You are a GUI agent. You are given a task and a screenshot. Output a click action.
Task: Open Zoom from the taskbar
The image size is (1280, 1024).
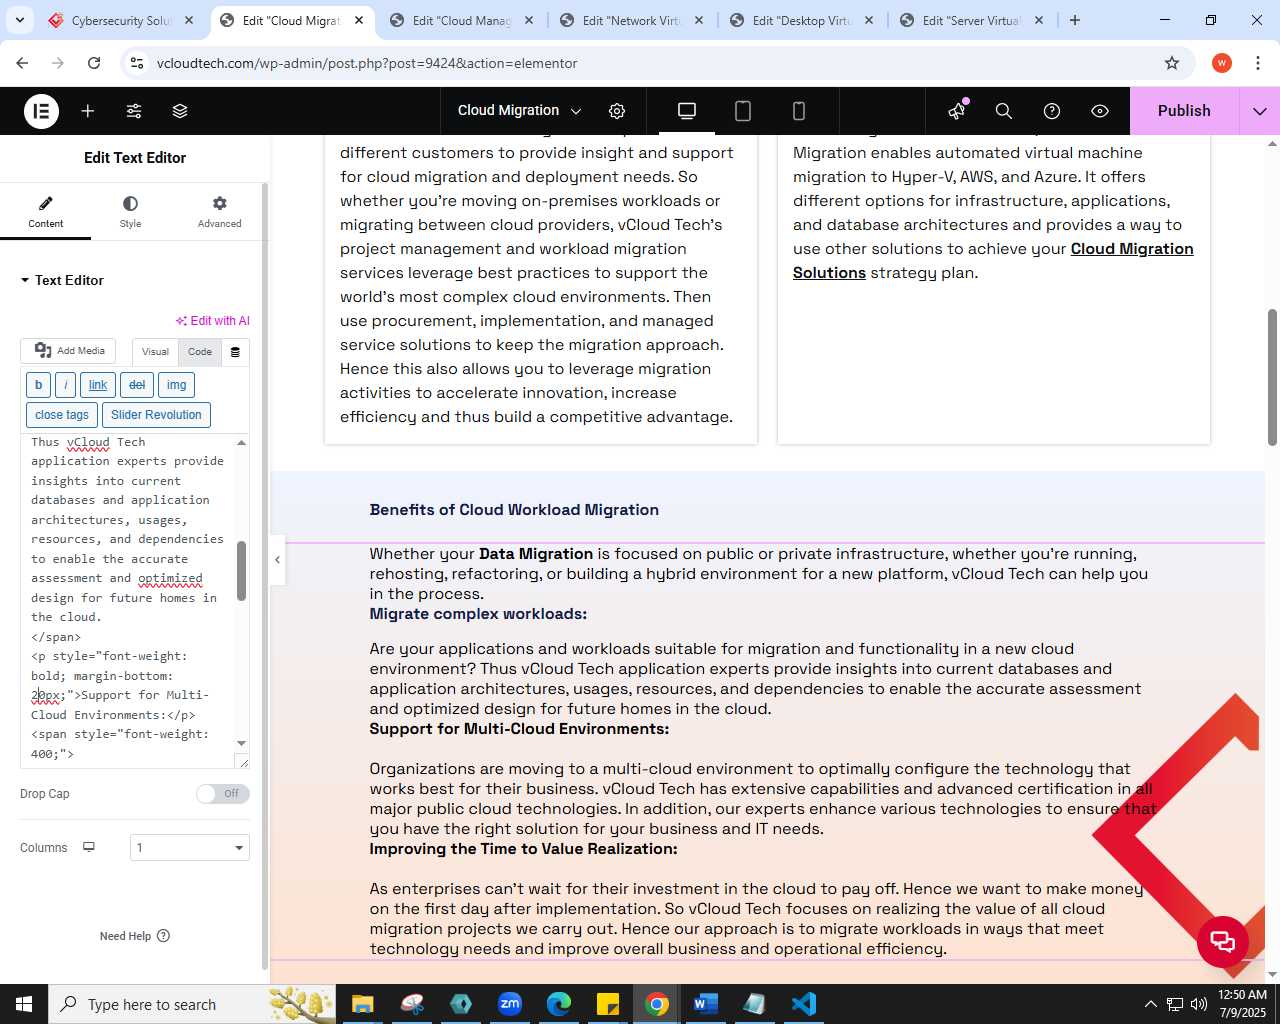point(510,1004)
